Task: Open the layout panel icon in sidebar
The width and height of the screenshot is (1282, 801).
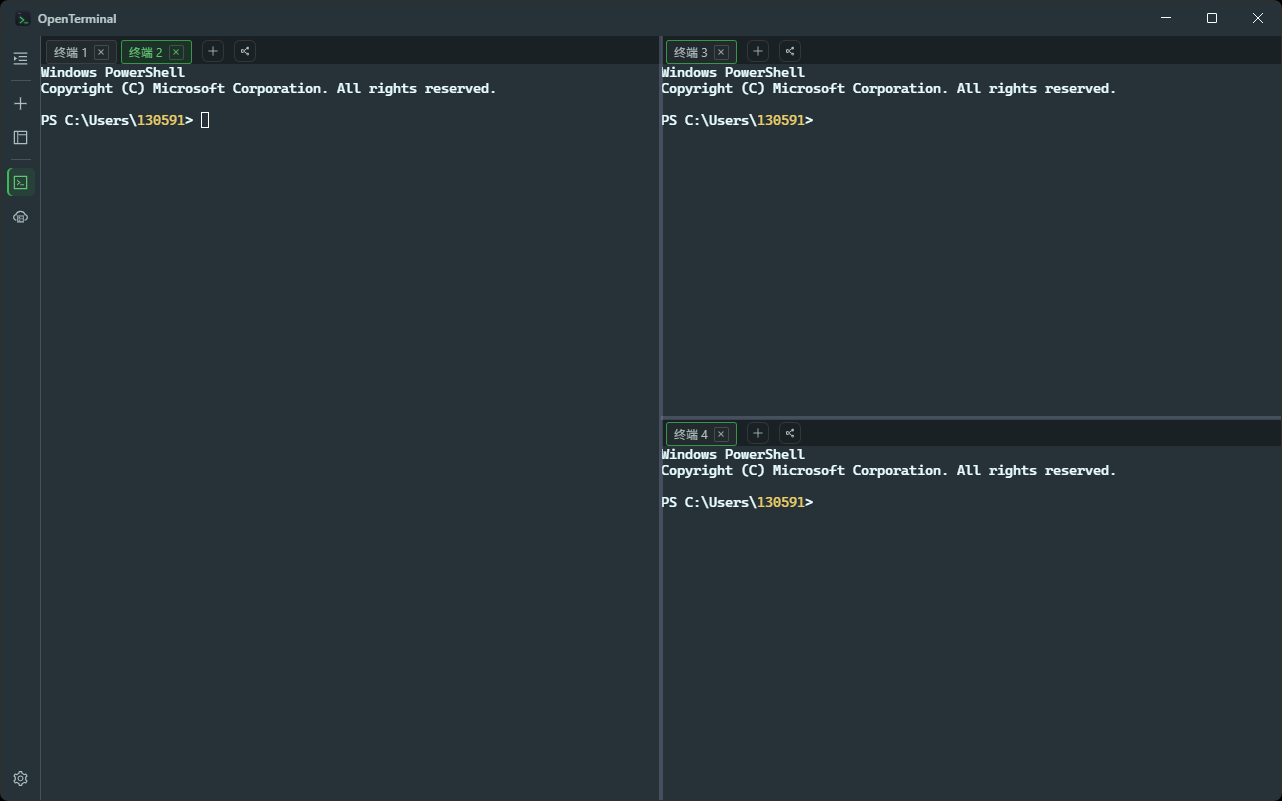Action: tap(20, 137)
